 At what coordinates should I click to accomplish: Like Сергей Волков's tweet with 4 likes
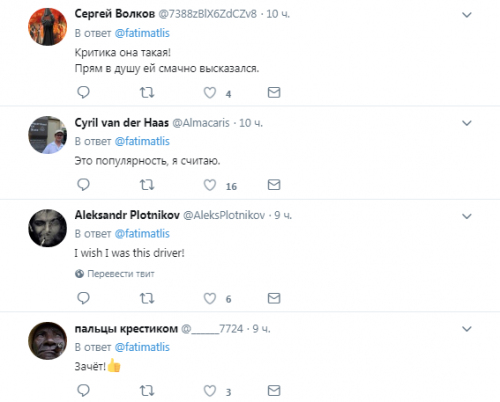210,93
